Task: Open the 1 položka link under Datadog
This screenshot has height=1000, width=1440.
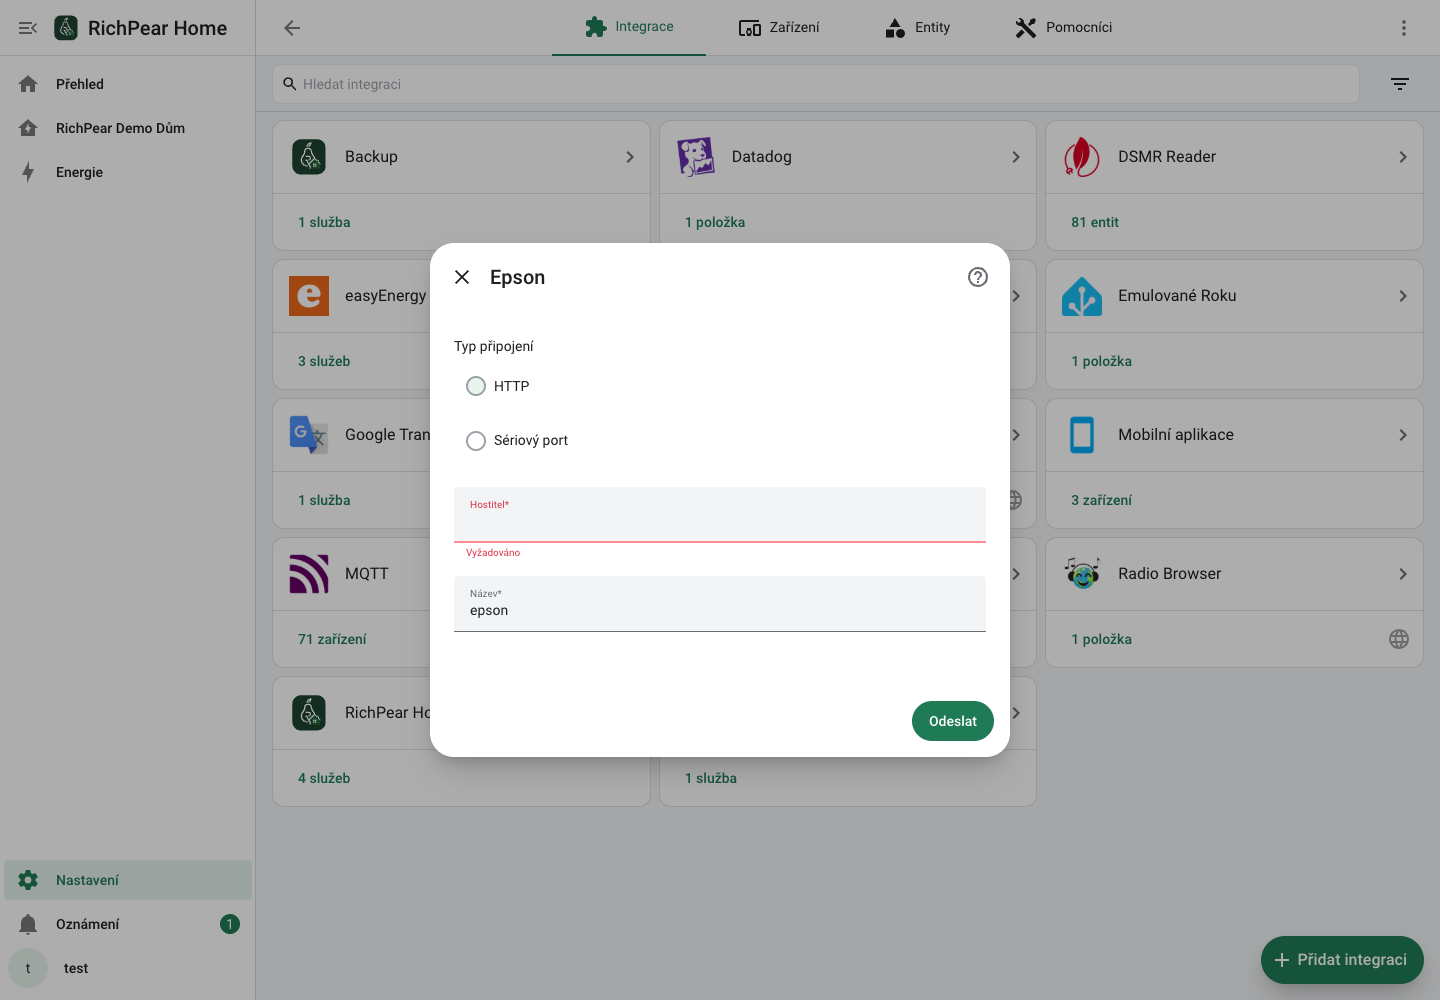Action: [715, 222]
